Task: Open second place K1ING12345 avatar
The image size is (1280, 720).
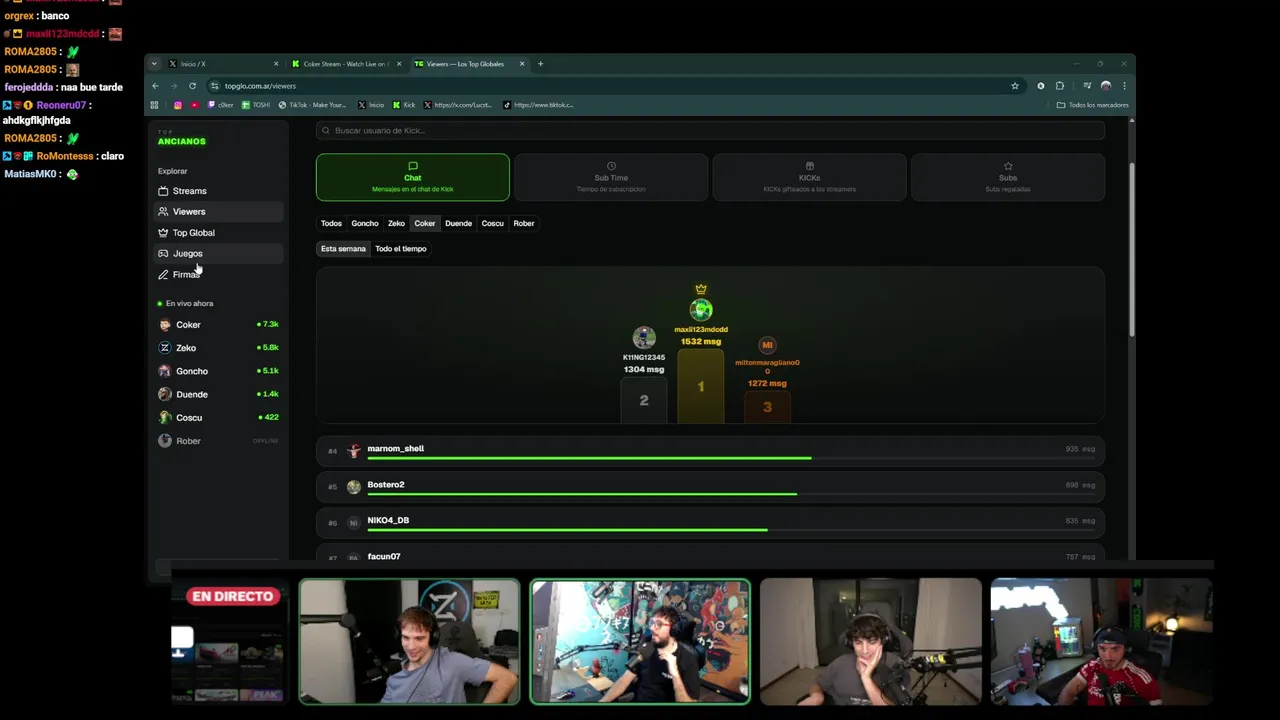Action: click(644, 338)
